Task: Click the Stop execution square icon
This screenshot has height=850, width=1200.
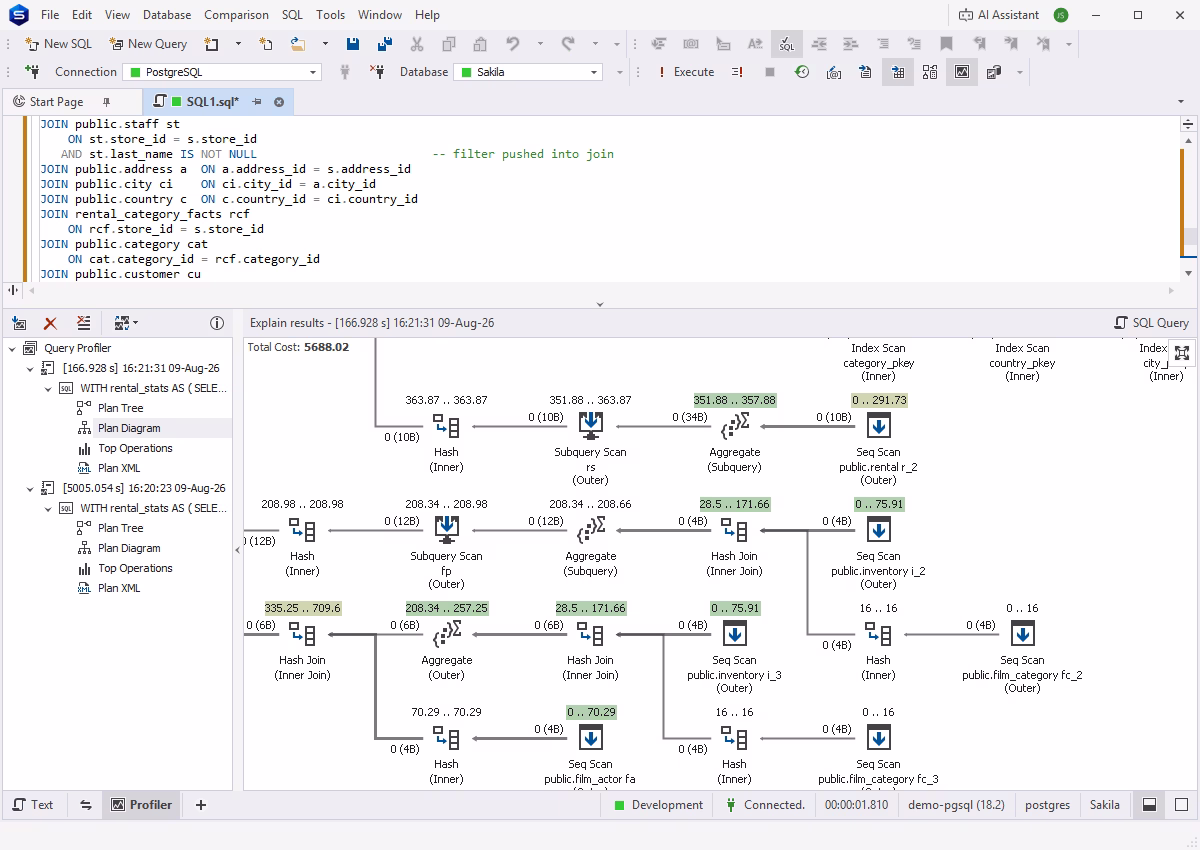Action: [x=769, y=72]
